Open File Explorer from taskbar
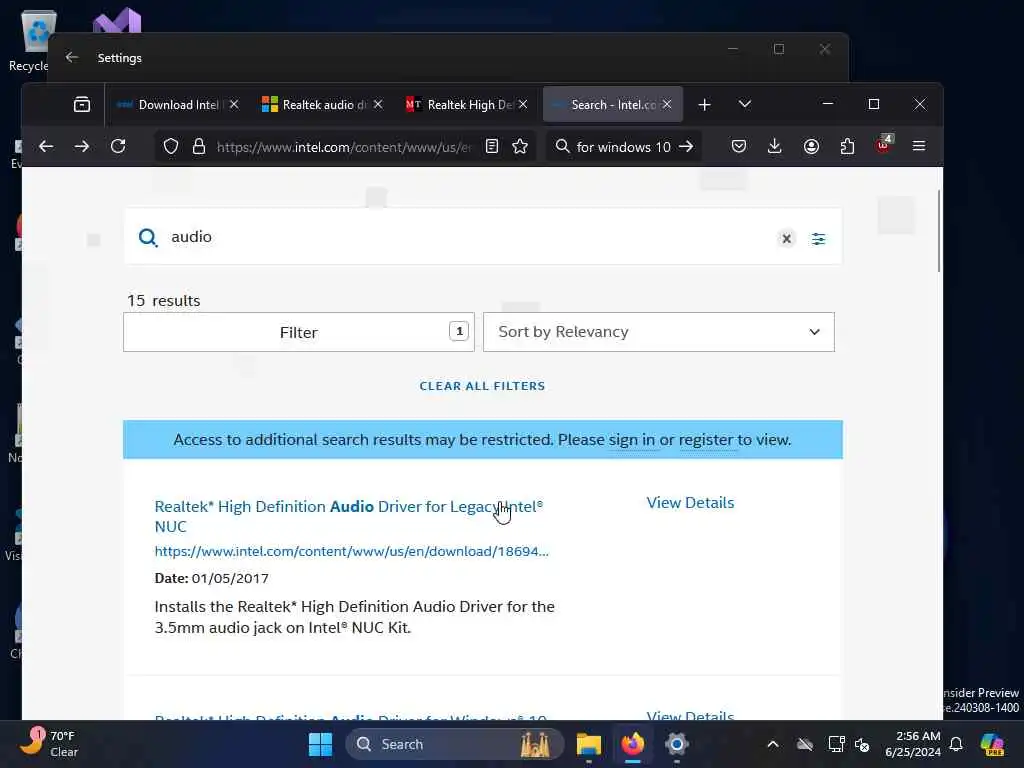Viewport: 1024px width, 768px height. pos(588,744)
